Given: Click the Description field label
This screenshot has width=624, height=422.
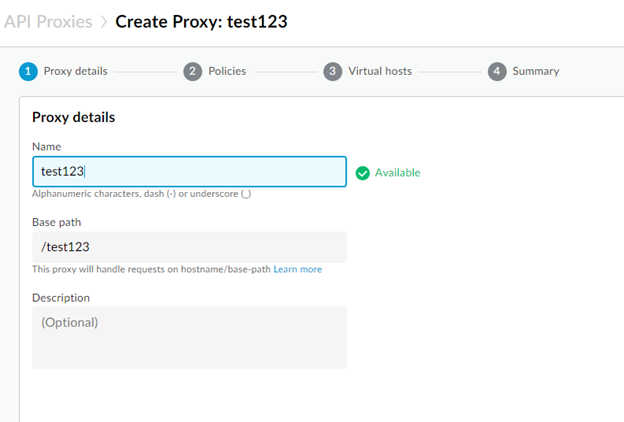Looking at the screenshot, I should [x=61, y=297].
